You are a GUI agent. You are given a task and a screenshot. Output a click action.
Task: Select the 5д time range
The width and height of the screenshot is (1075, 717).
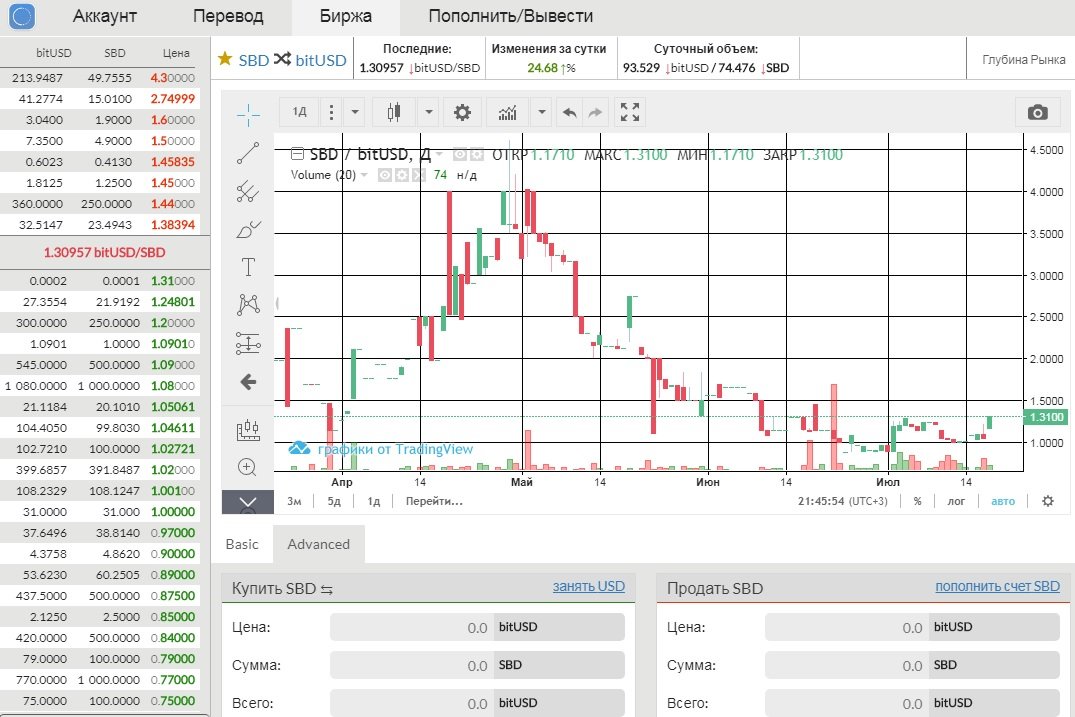pyautogui.click(x=334, y=501)
